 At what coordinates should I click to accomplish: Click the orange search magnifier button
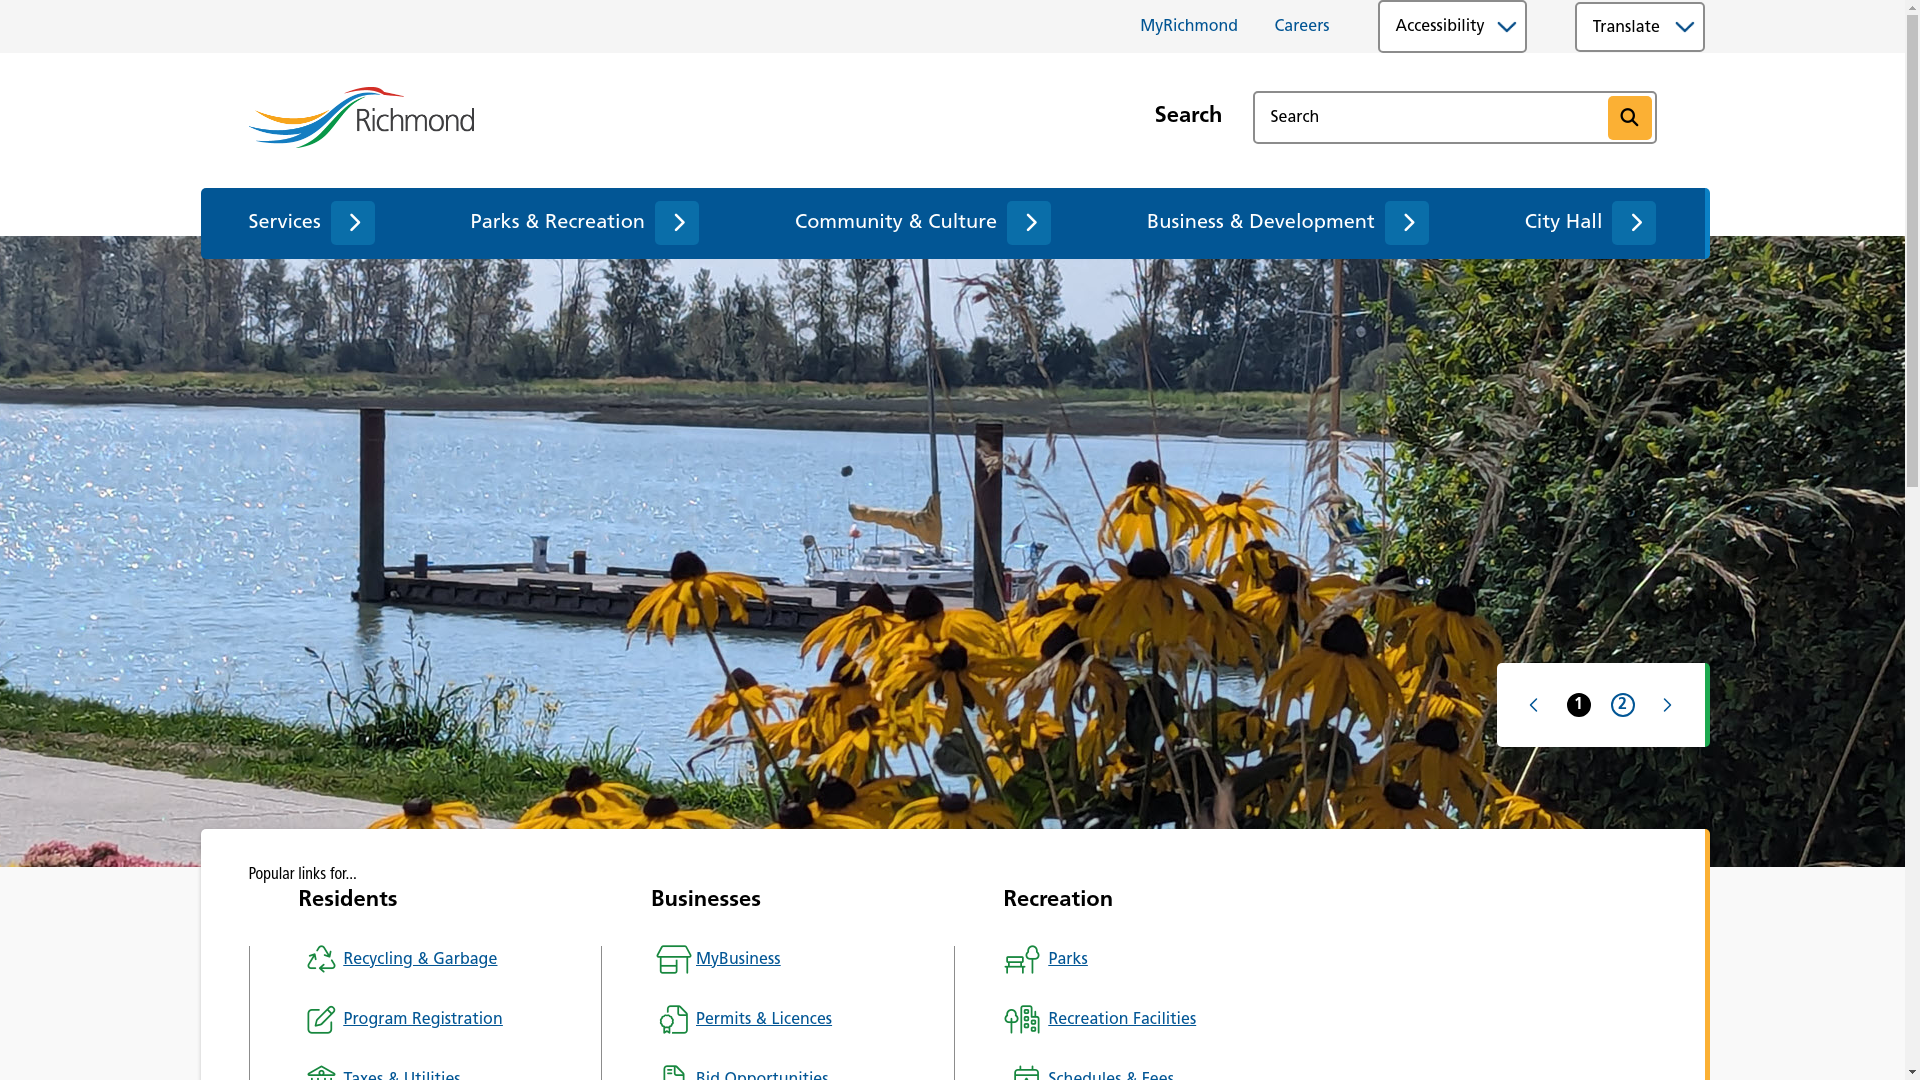pyautogui.click(x=1629, y=118)
